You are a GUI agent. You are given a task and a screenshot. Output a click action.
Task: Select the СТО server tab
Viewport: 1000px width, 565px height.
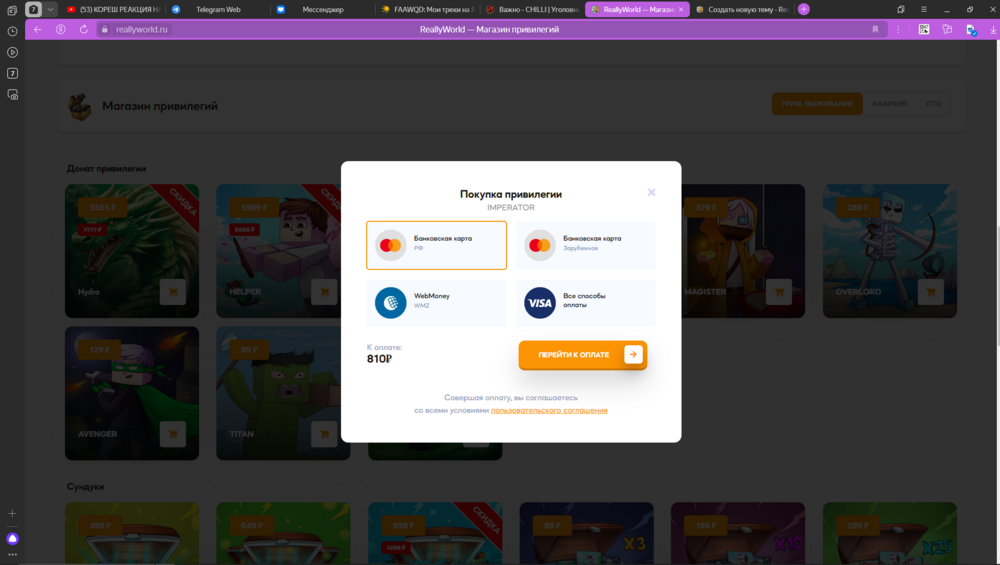pos(934,104)
